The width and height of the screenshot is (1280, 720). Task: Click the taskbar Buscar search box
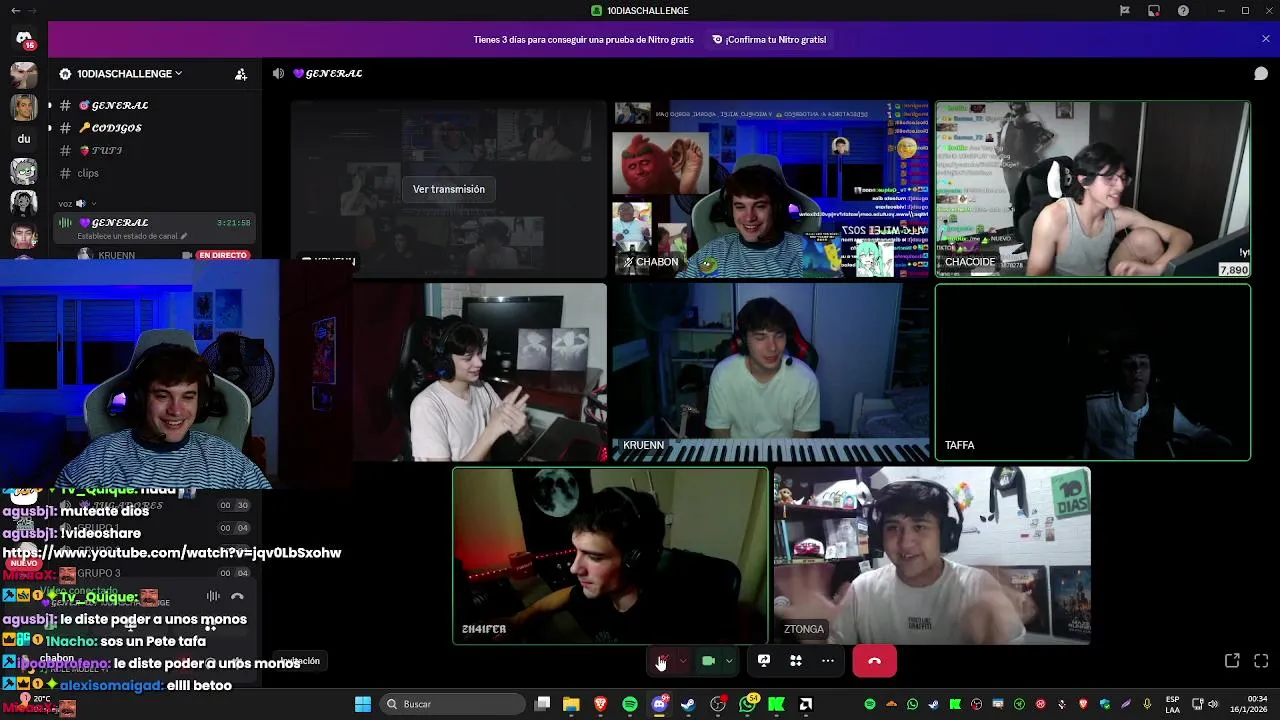453,704
